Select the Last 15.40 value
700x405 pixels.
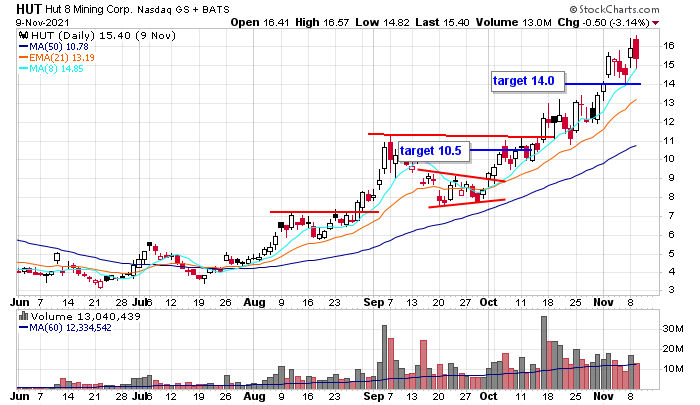(x=442, y=22)
